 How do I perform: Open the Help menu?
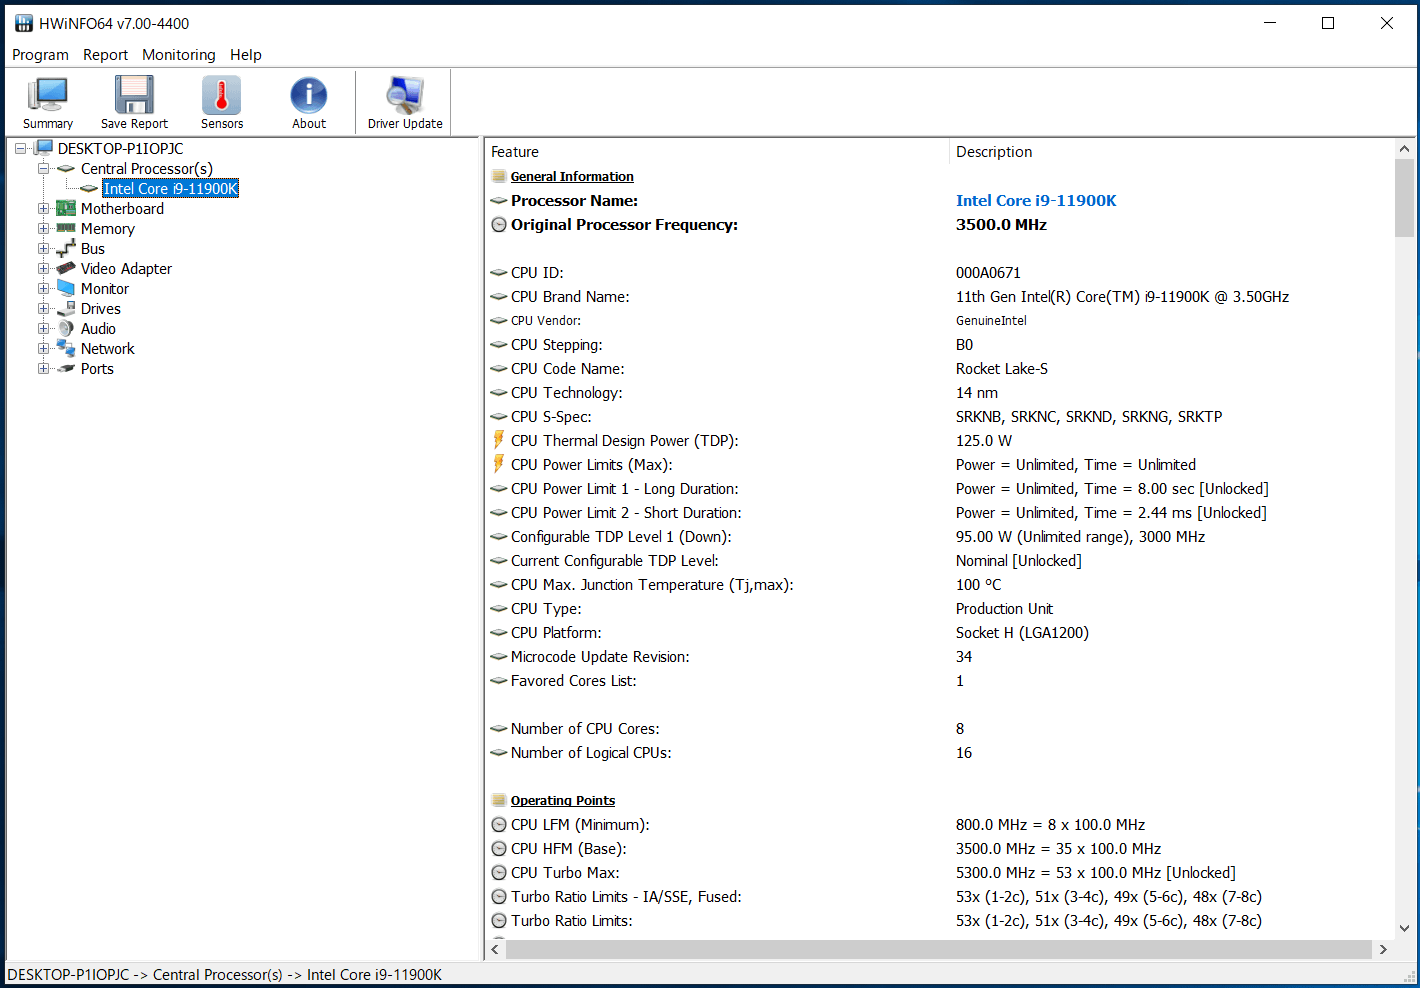pyautogui.click(x=246, y=55)
